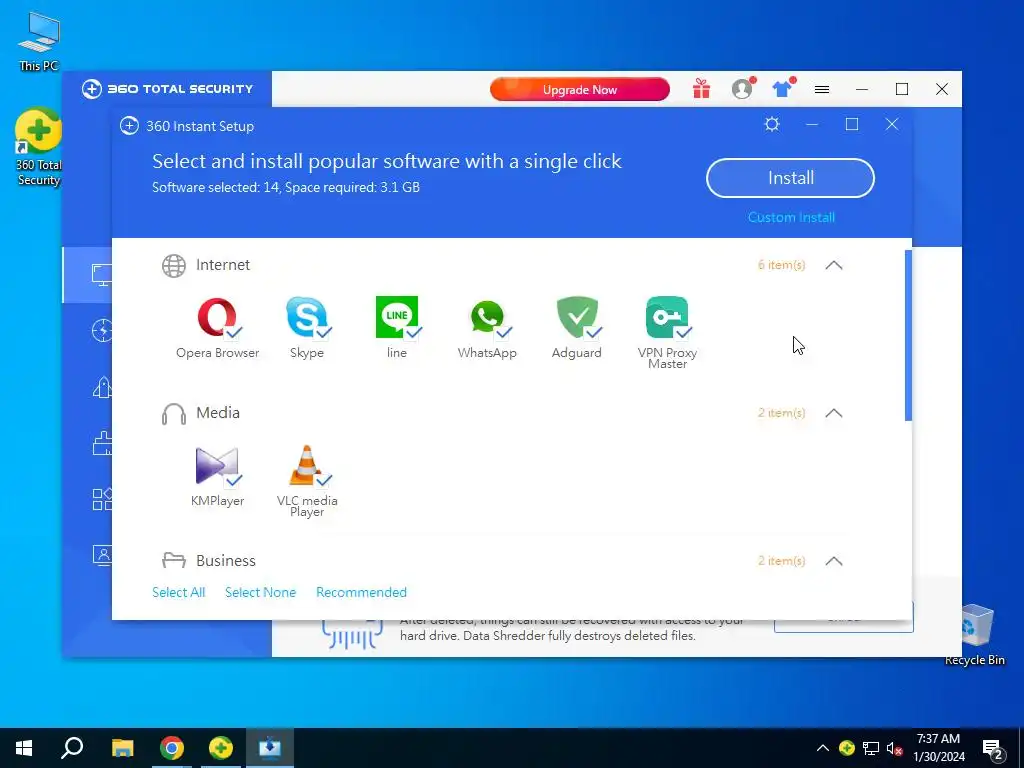Viewport: 1024px width, 768px height.
Task: Click the Recommended link
Action: tap(361, 592)
